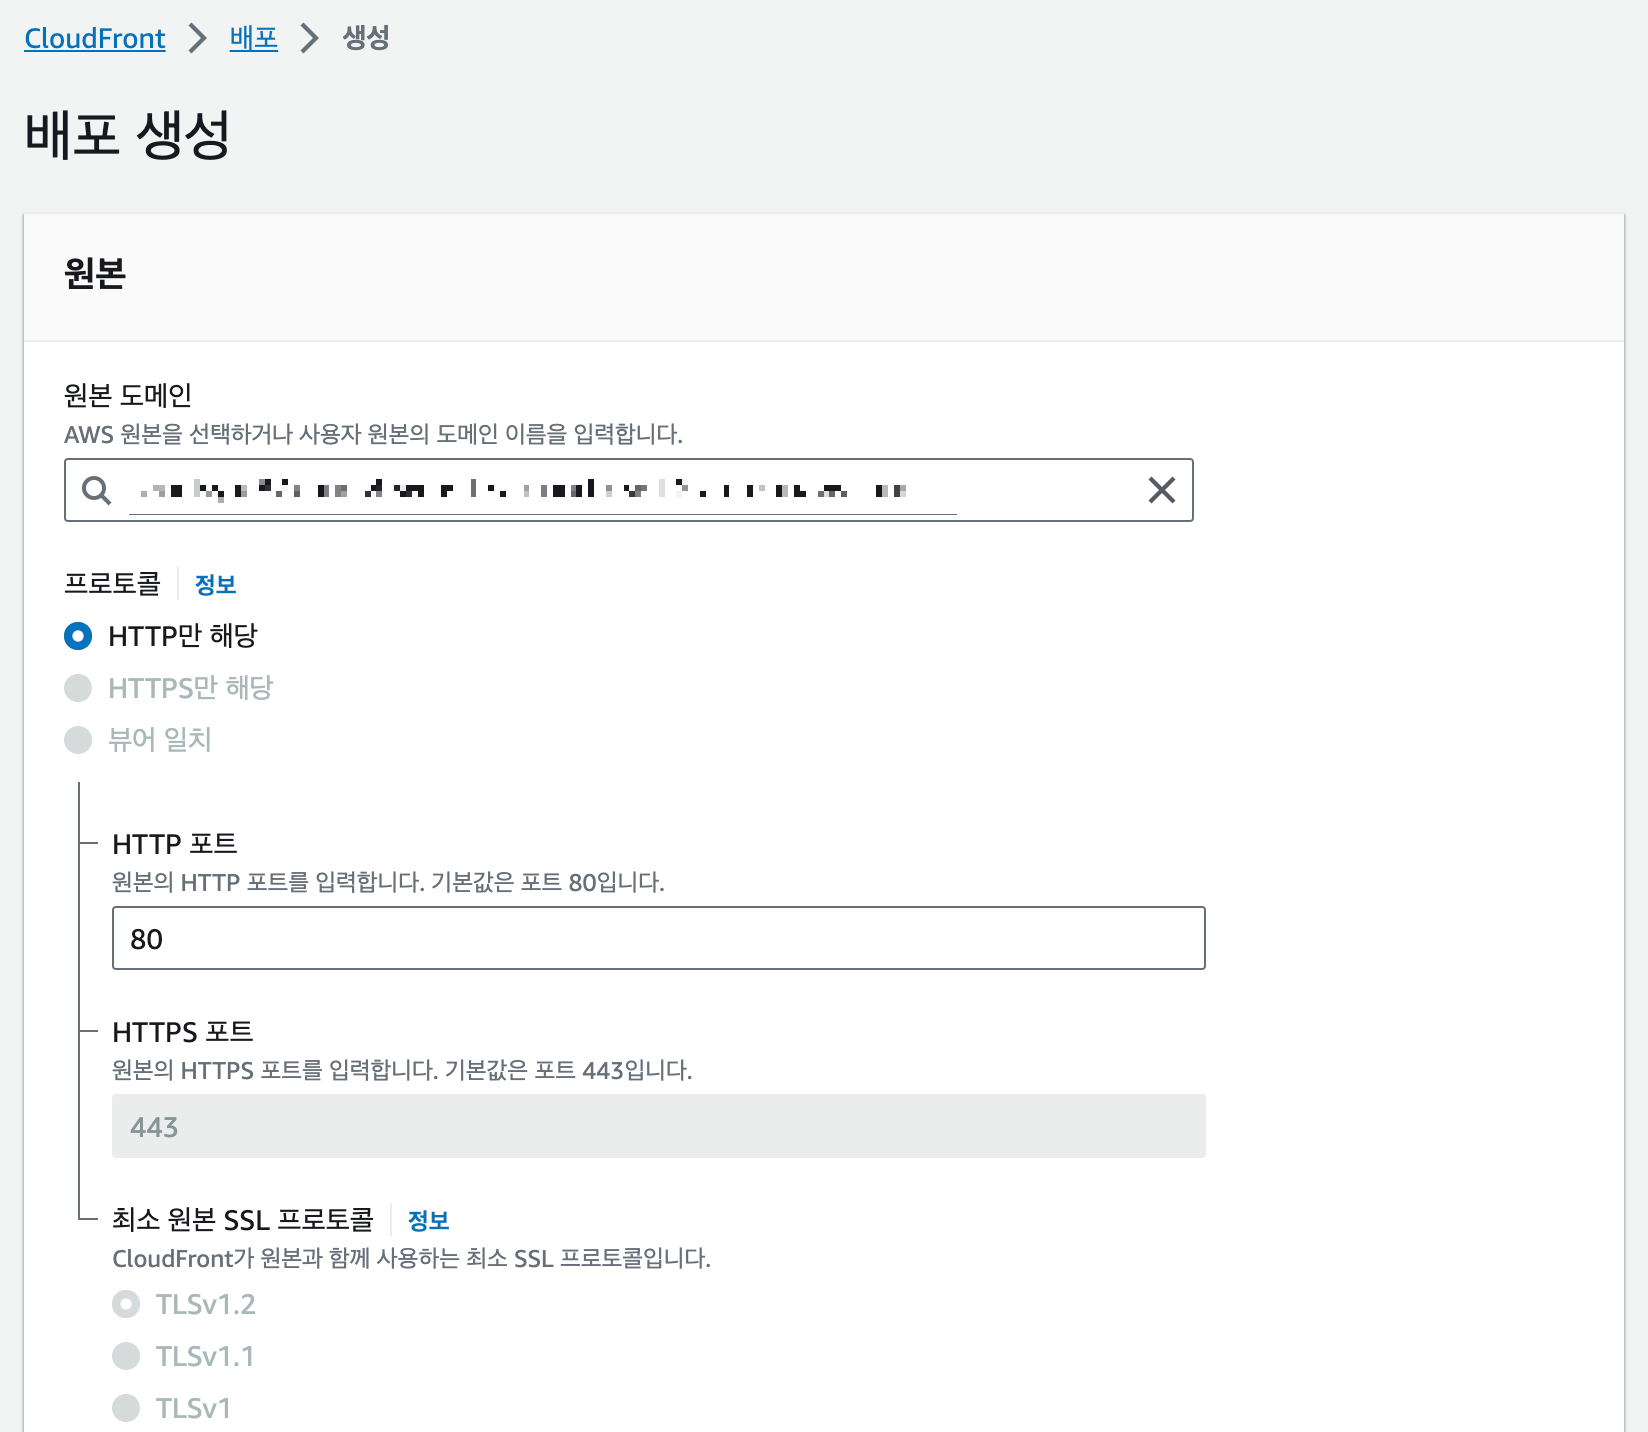This screenshot has height=1432, width=1648.
Task: Click description 'CloudFront가 원본과 함께 사용하는 최소 SSL 프로토콜입니다.'
Action: tap(412, 1258)
